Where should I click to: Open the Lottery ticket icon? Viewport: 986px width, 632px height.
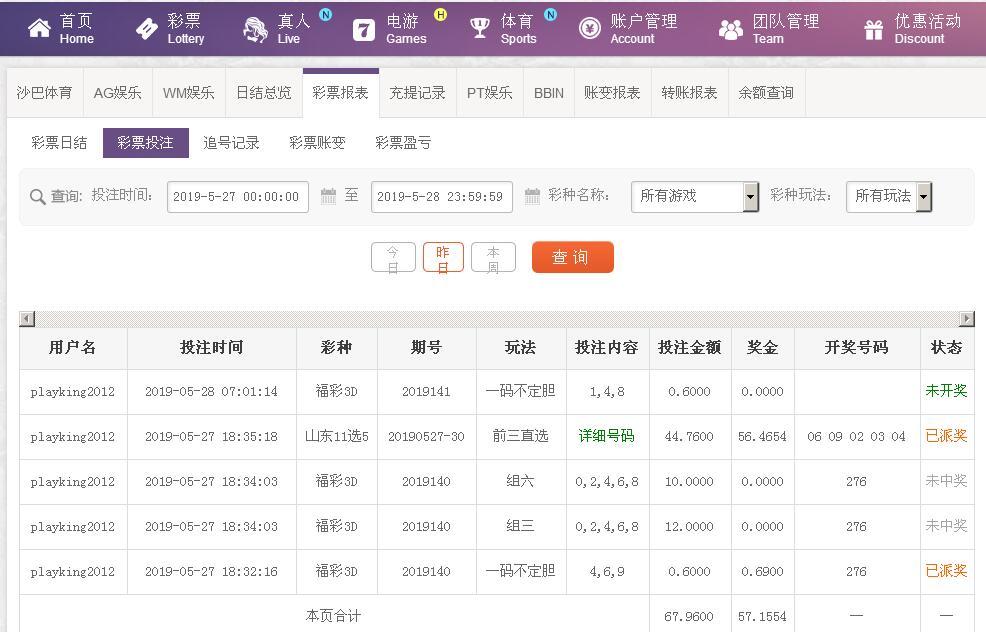[147, 28]
